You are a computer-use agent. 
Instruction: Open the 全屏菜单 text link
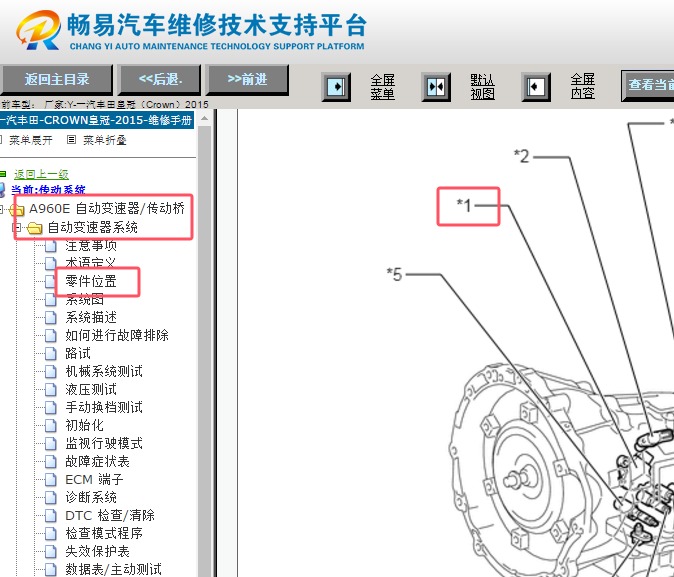383,87
